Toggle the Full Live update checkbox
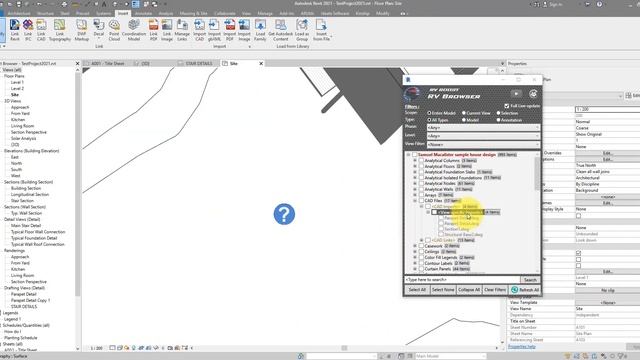This screenshot has height=360, width=640. click(x=507, y=106)
